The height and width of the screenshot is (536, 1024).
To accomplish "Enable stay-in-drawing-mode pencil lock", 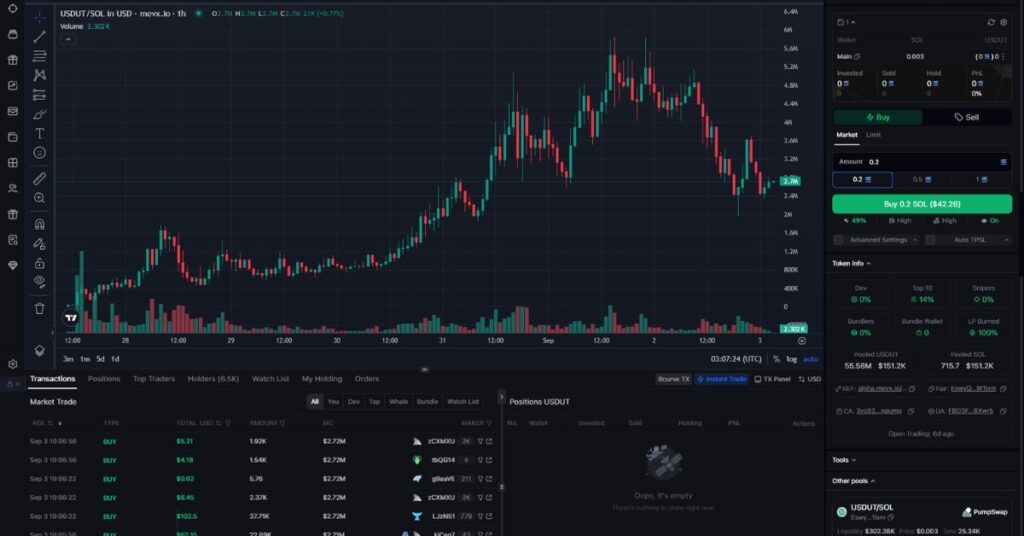I will (x=40, y=244).
